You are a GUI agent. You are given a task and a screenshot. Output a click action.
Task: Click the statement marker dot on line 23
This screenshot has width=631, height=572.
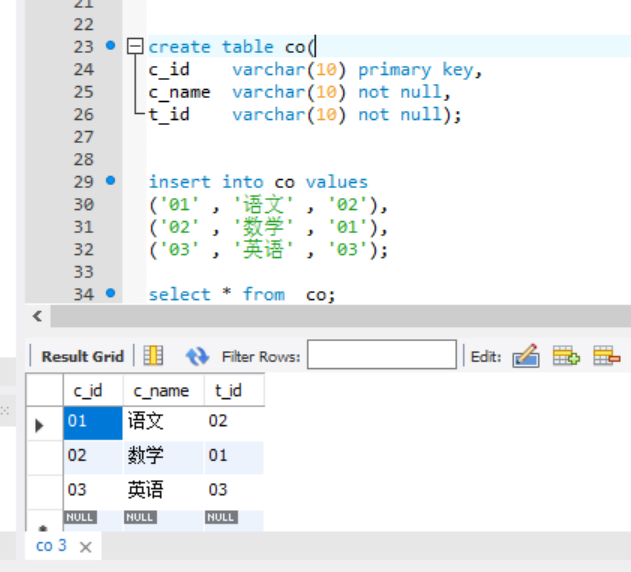pos(110,45)
